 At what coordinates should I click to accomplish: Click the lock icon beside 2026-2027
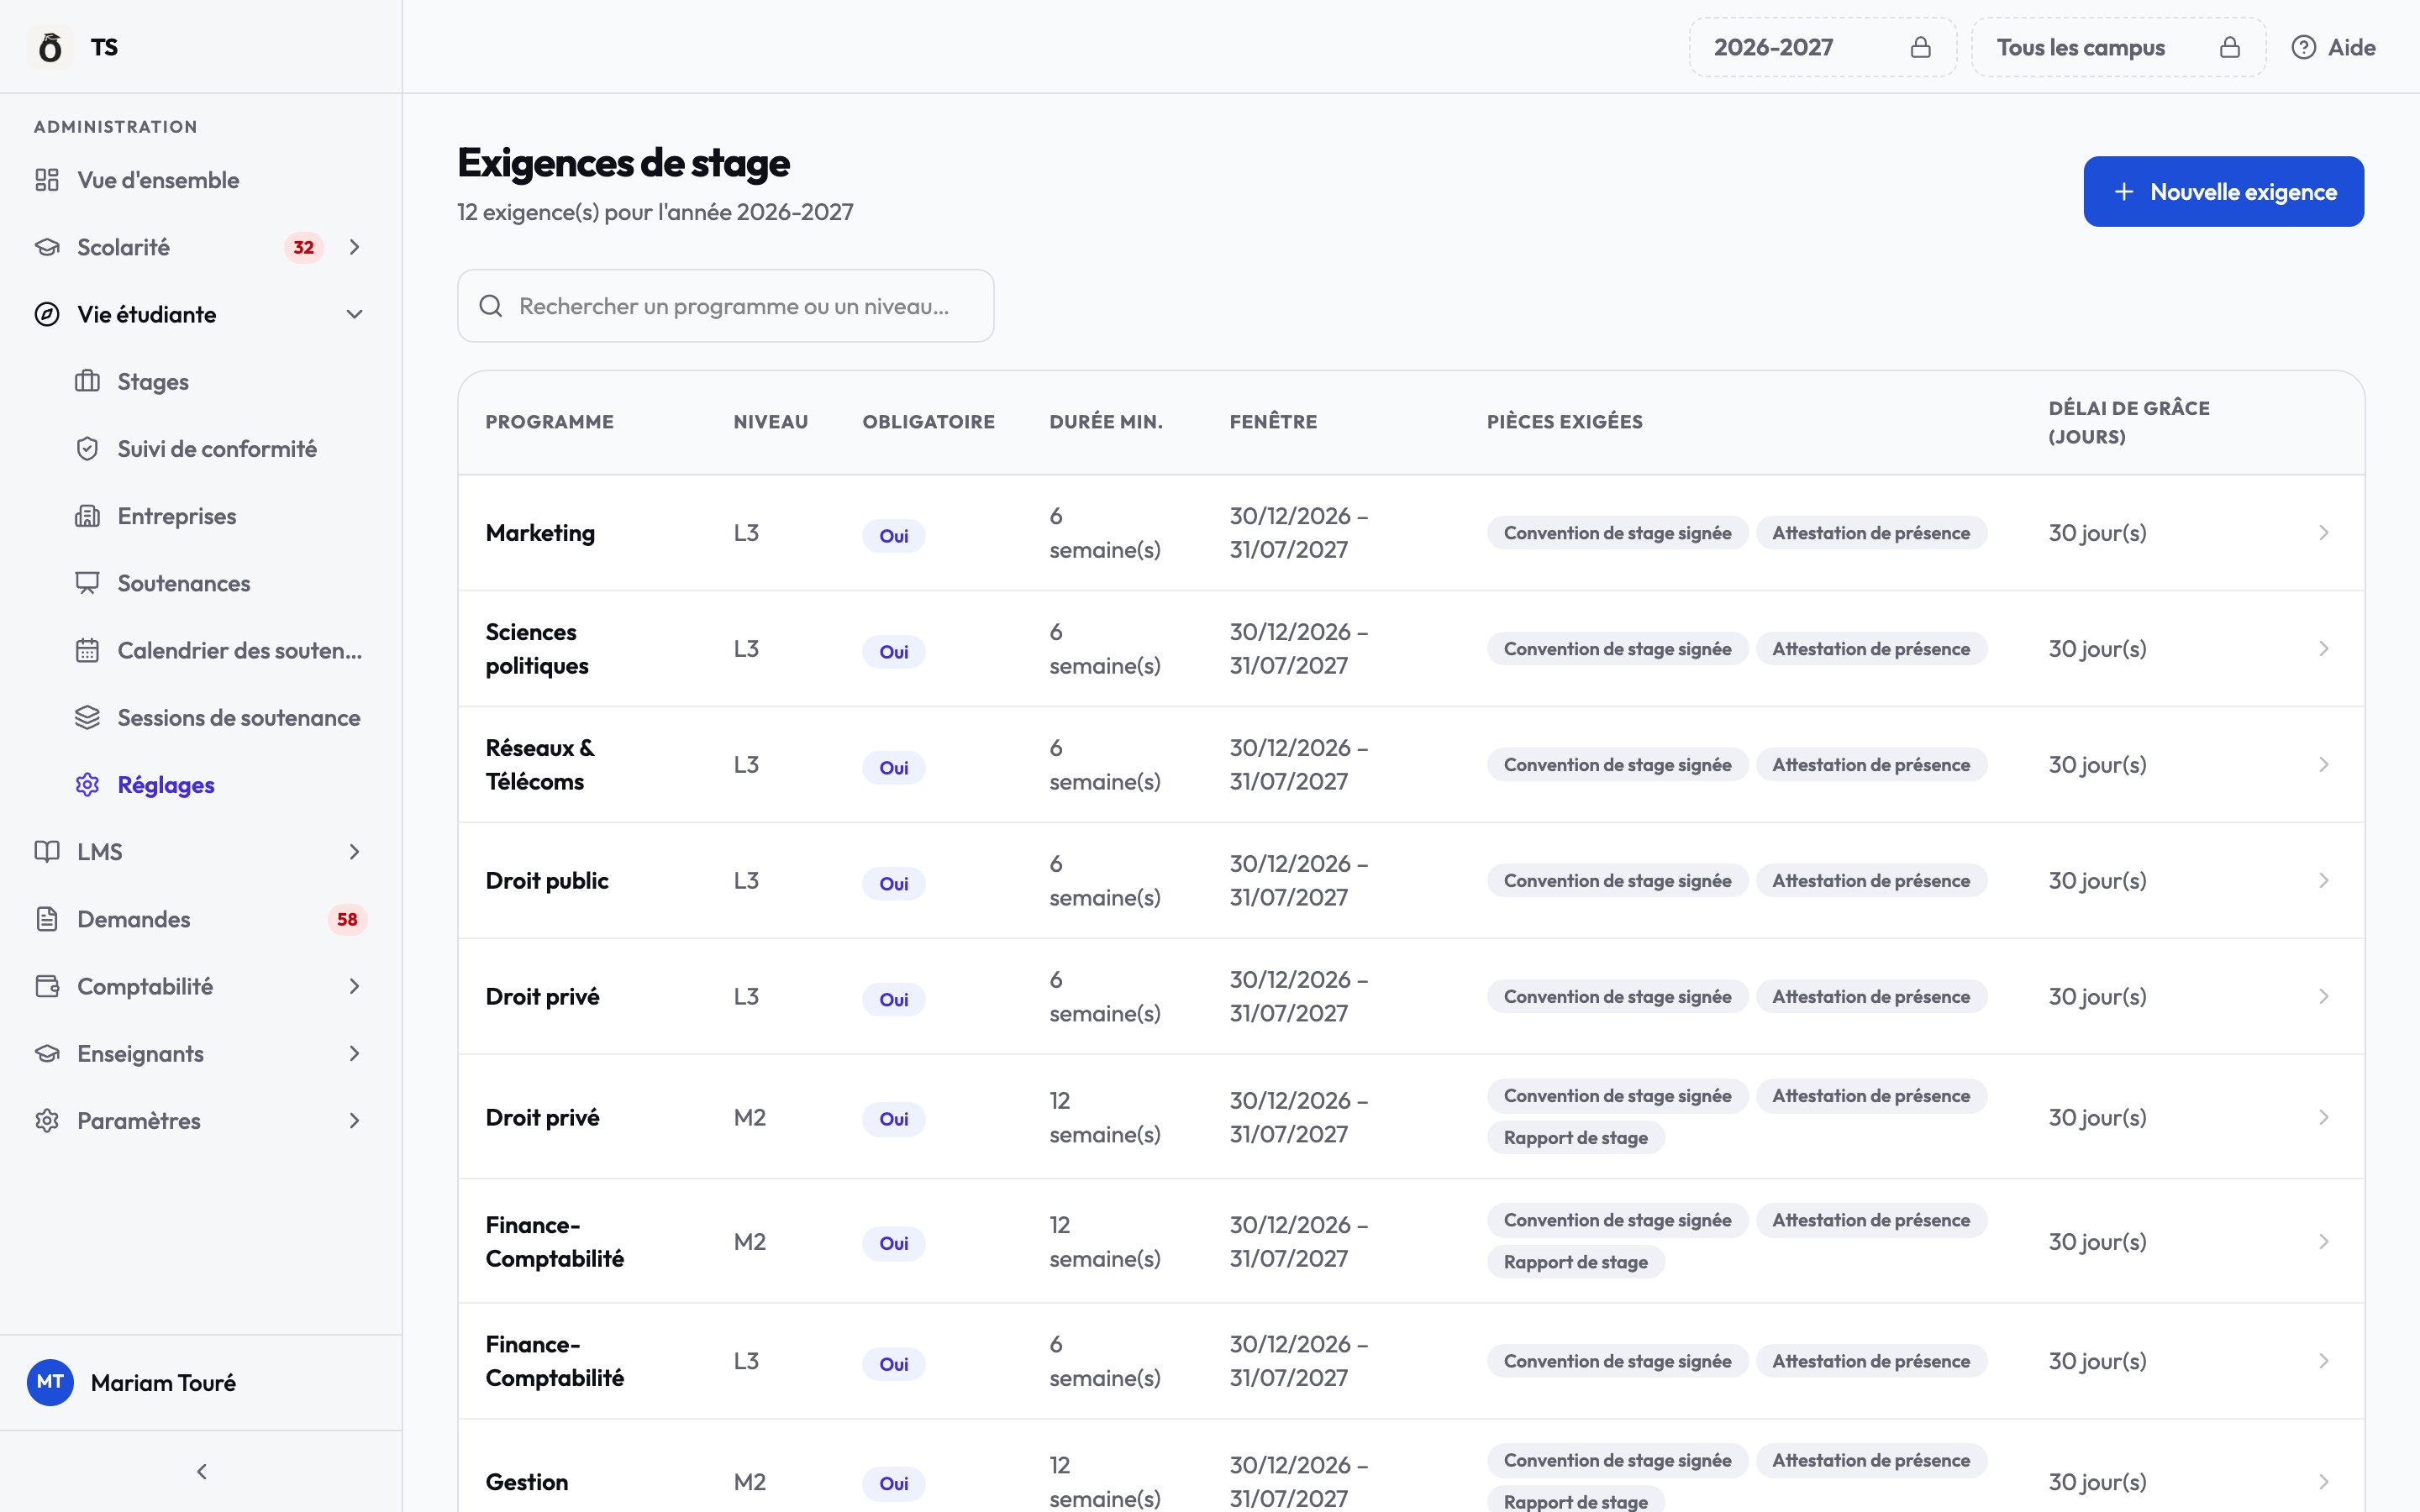click(1920, 47)
